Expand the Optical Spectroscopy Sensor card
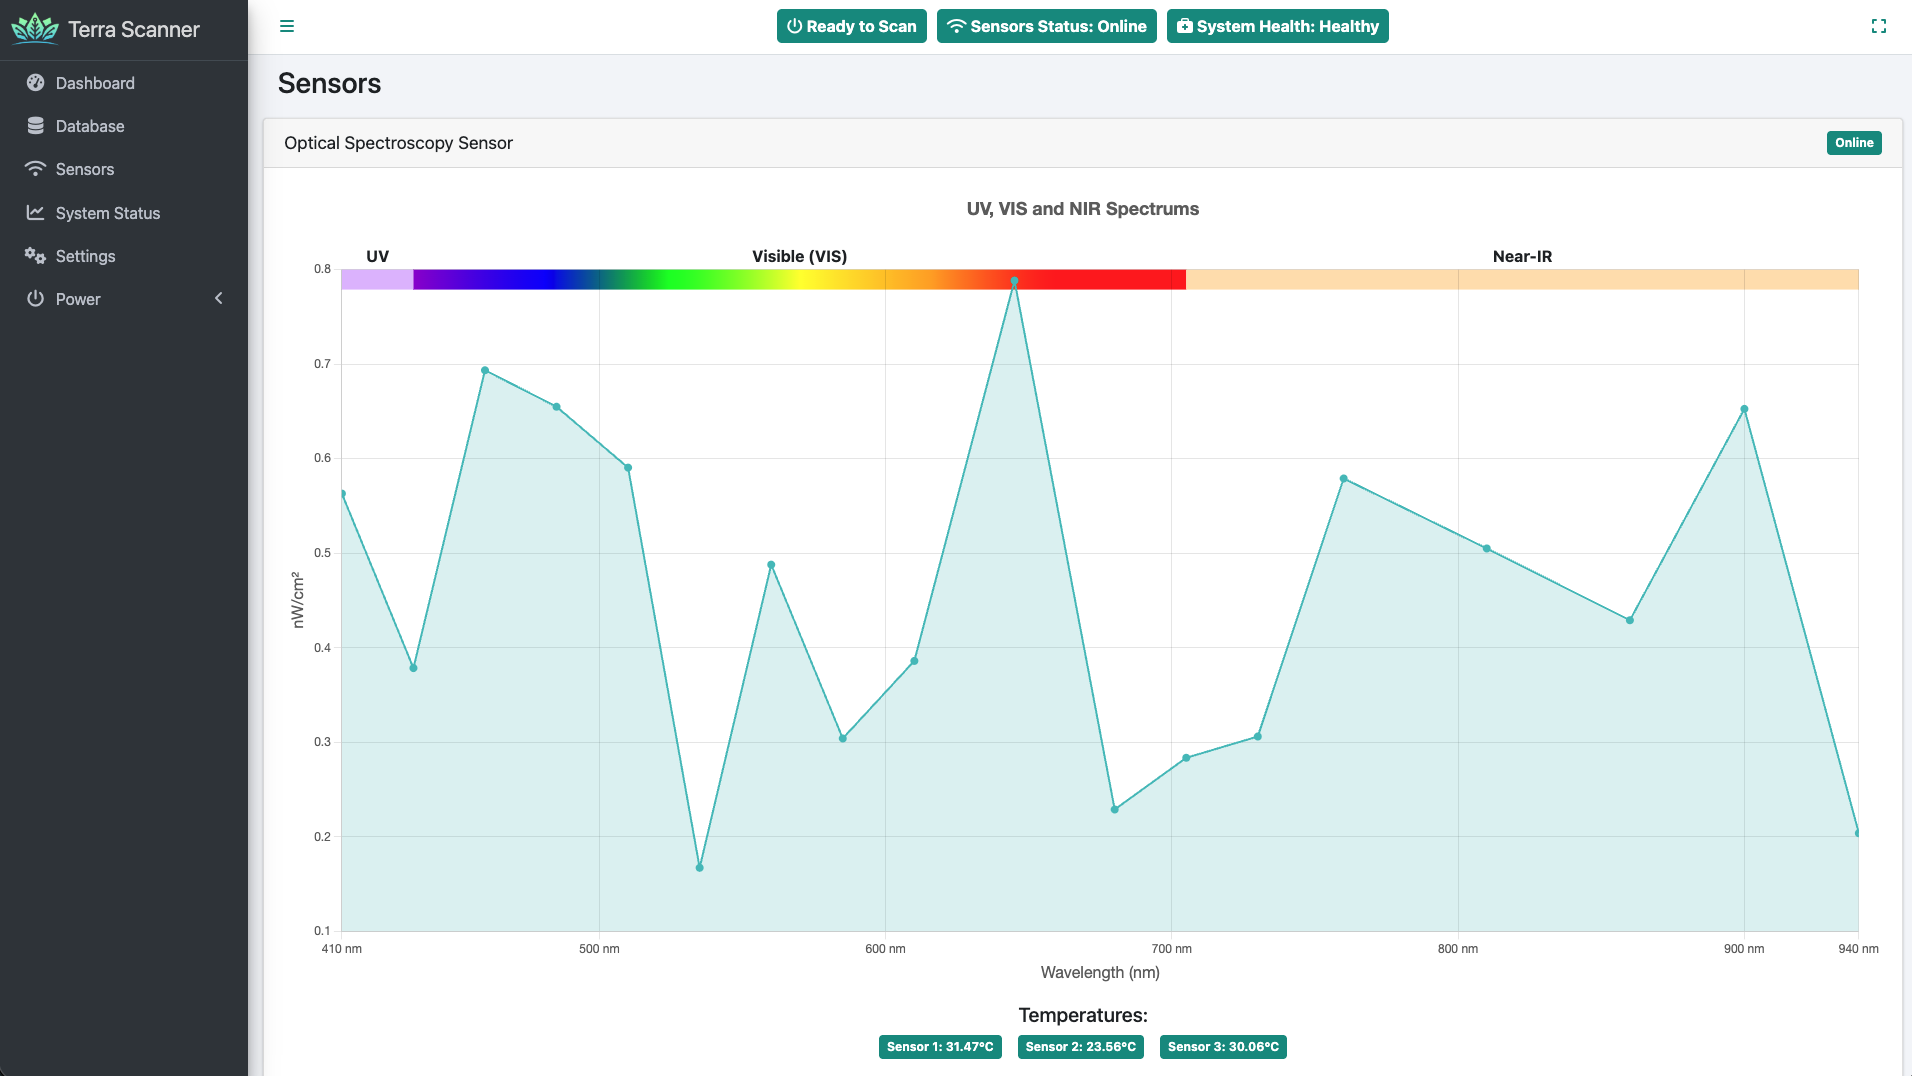Screen dimensions: 1912x1076 point(398,143)
